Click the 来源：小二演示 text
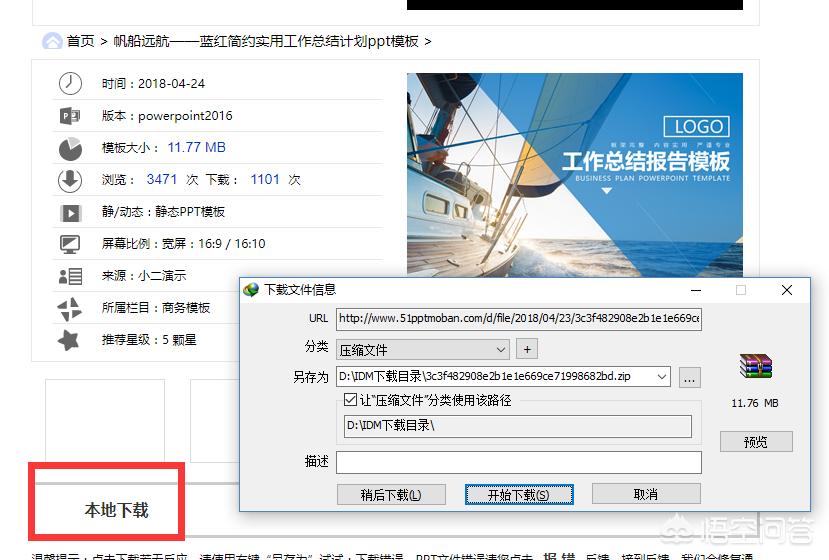The image size is (829, 560). pos(144,276)
